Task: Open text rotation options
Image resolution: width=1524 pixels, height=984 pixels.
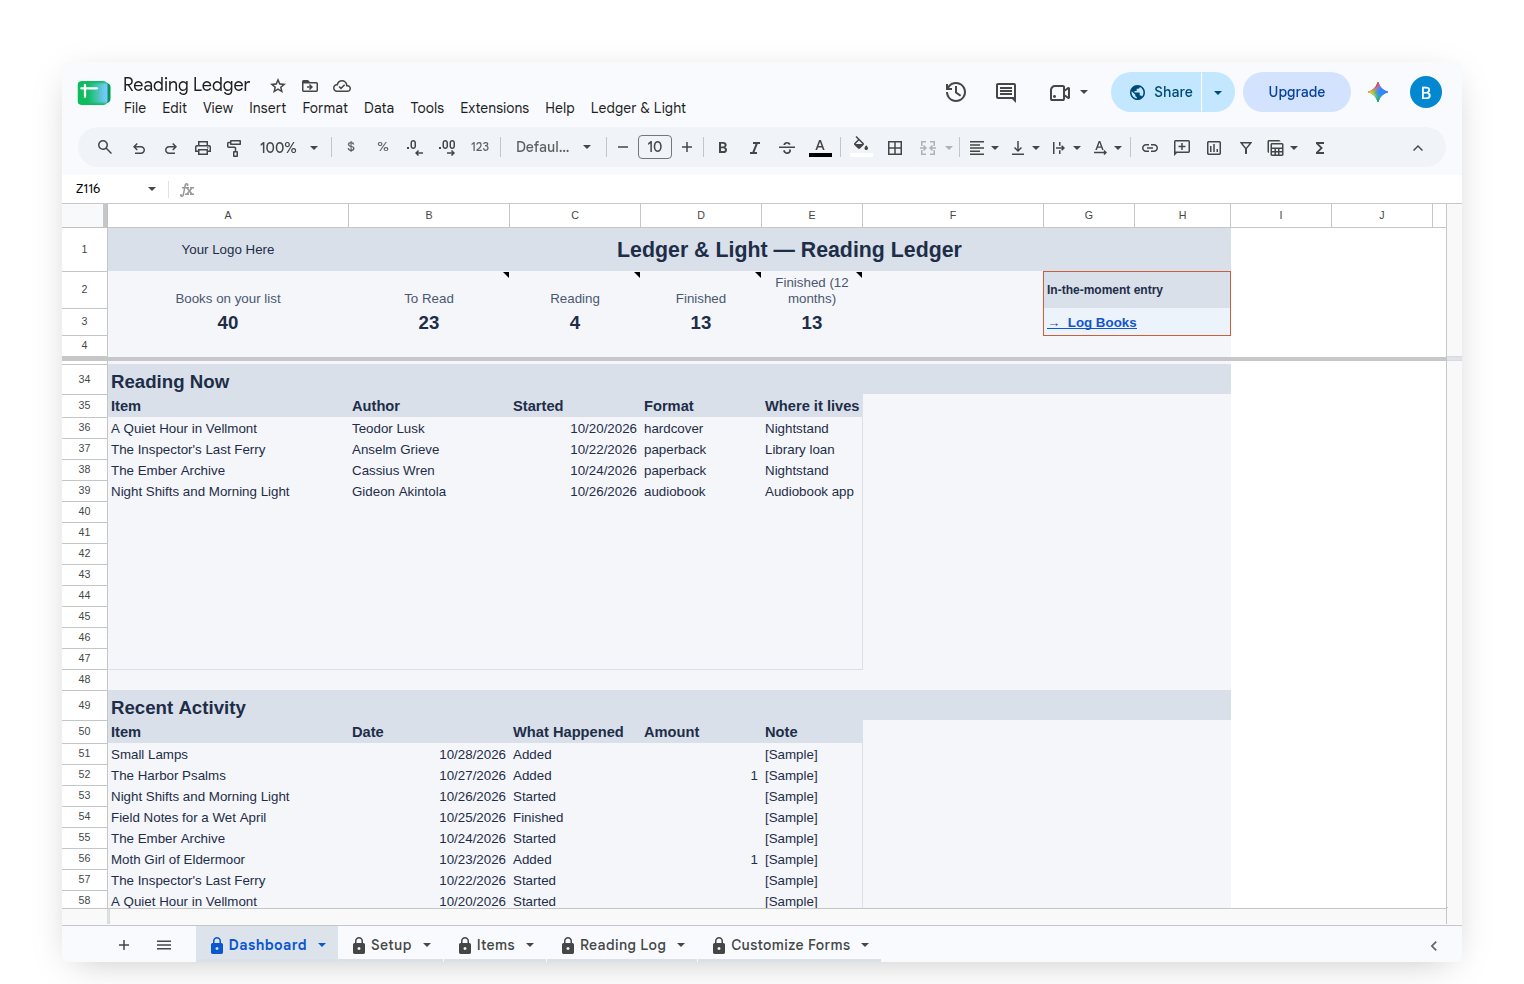Action: click(1107, 148)
